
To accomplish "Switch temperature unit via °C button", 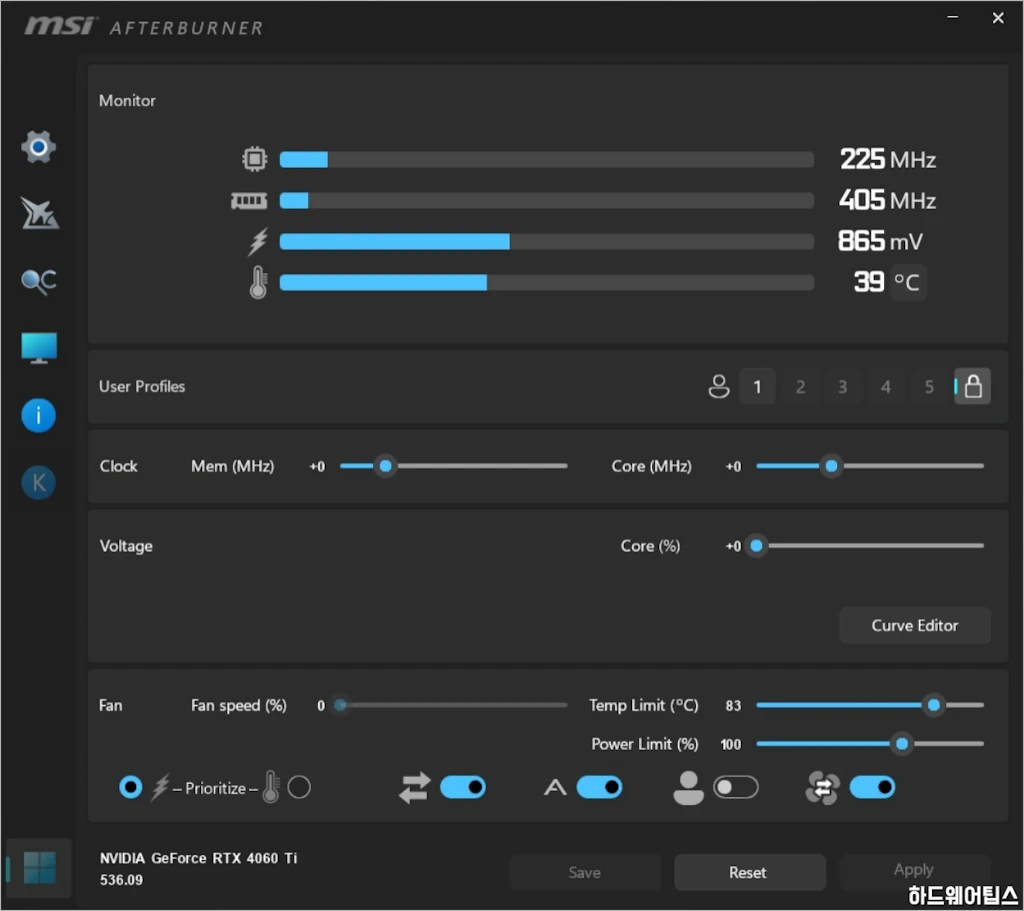I will coord(908,282).
